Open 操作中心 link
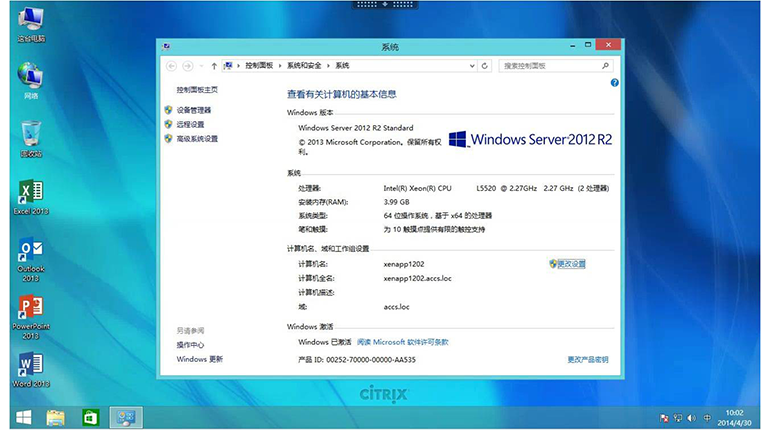770x430 pixels. coord(190,345)
